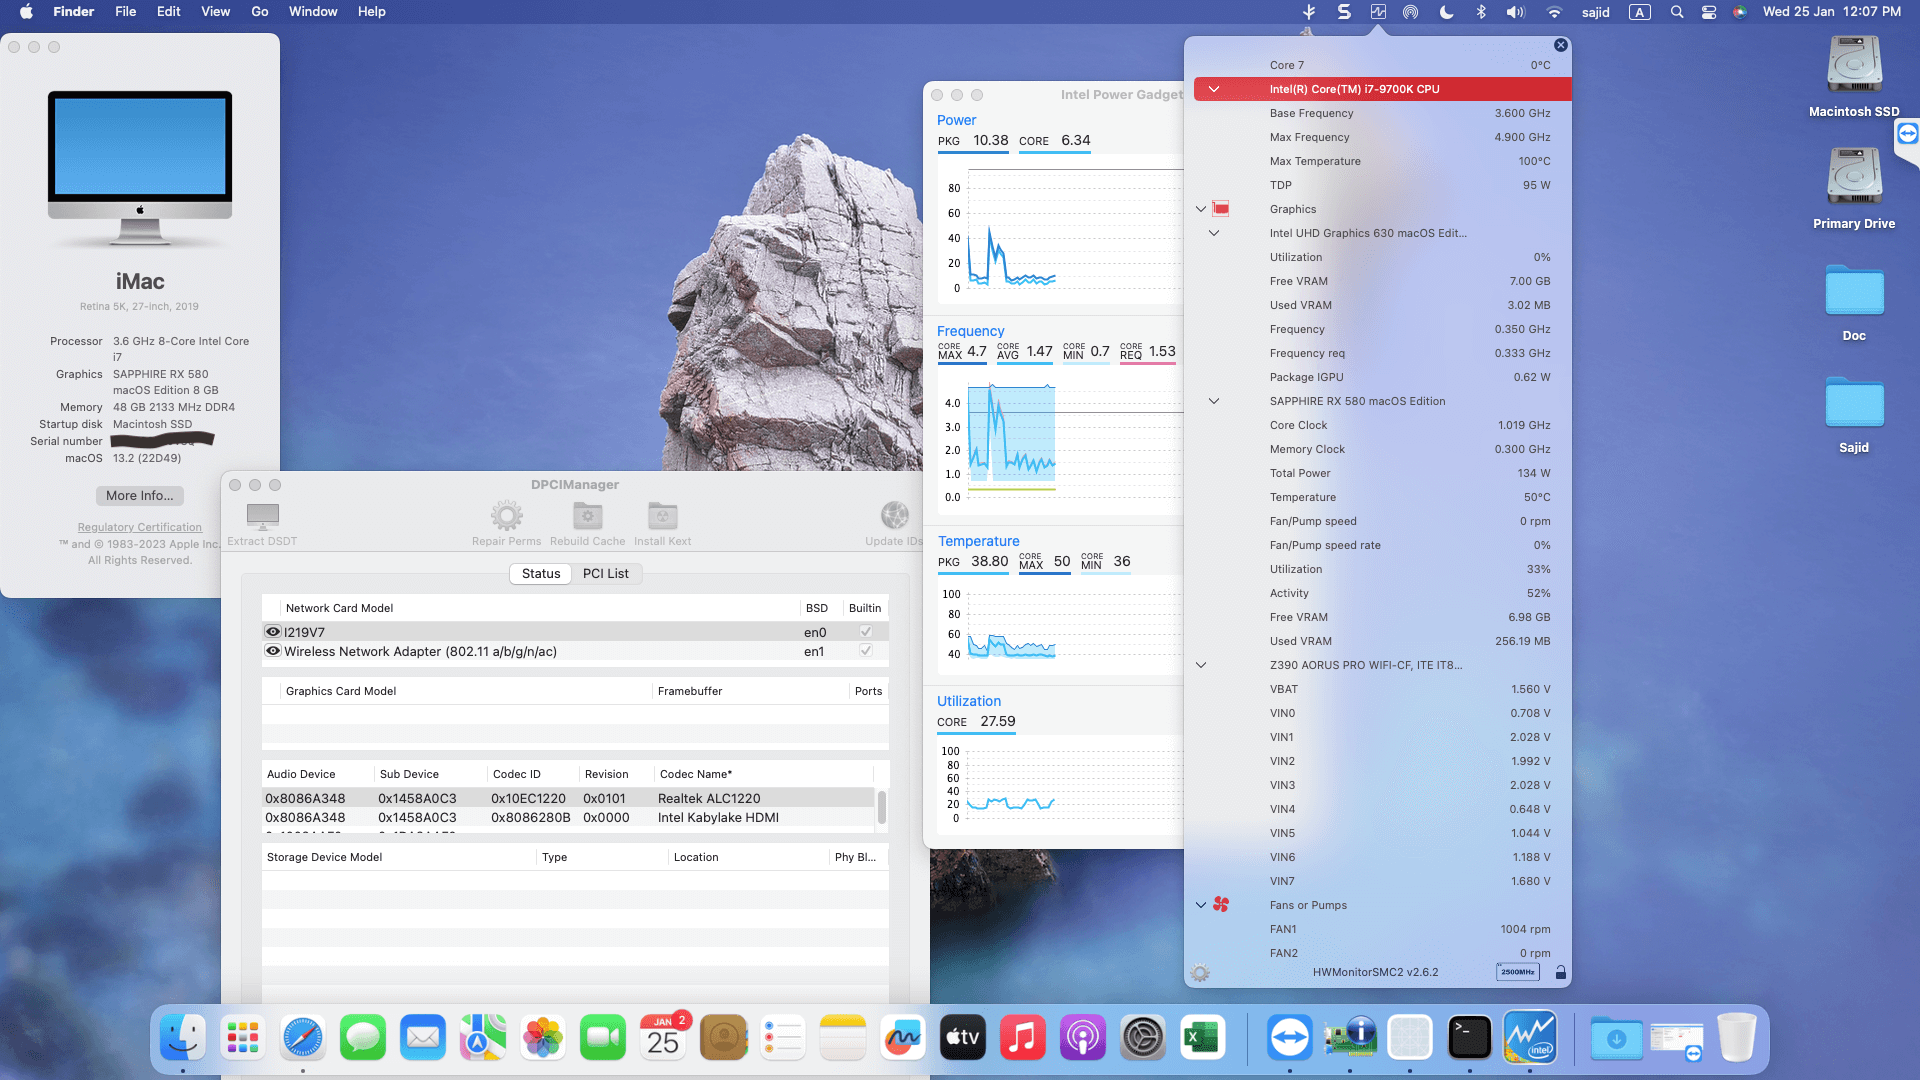The image size is (1920, 1080).
Task: Open Freeform app in the Dock
Action: pos(902,1038)
